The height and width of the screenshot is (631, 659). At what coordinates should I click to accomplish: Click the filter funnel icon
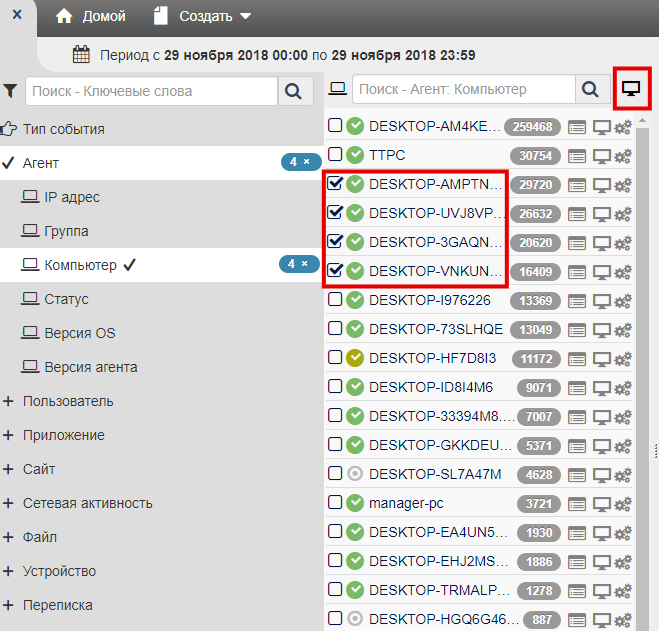[x=10, y=91]
